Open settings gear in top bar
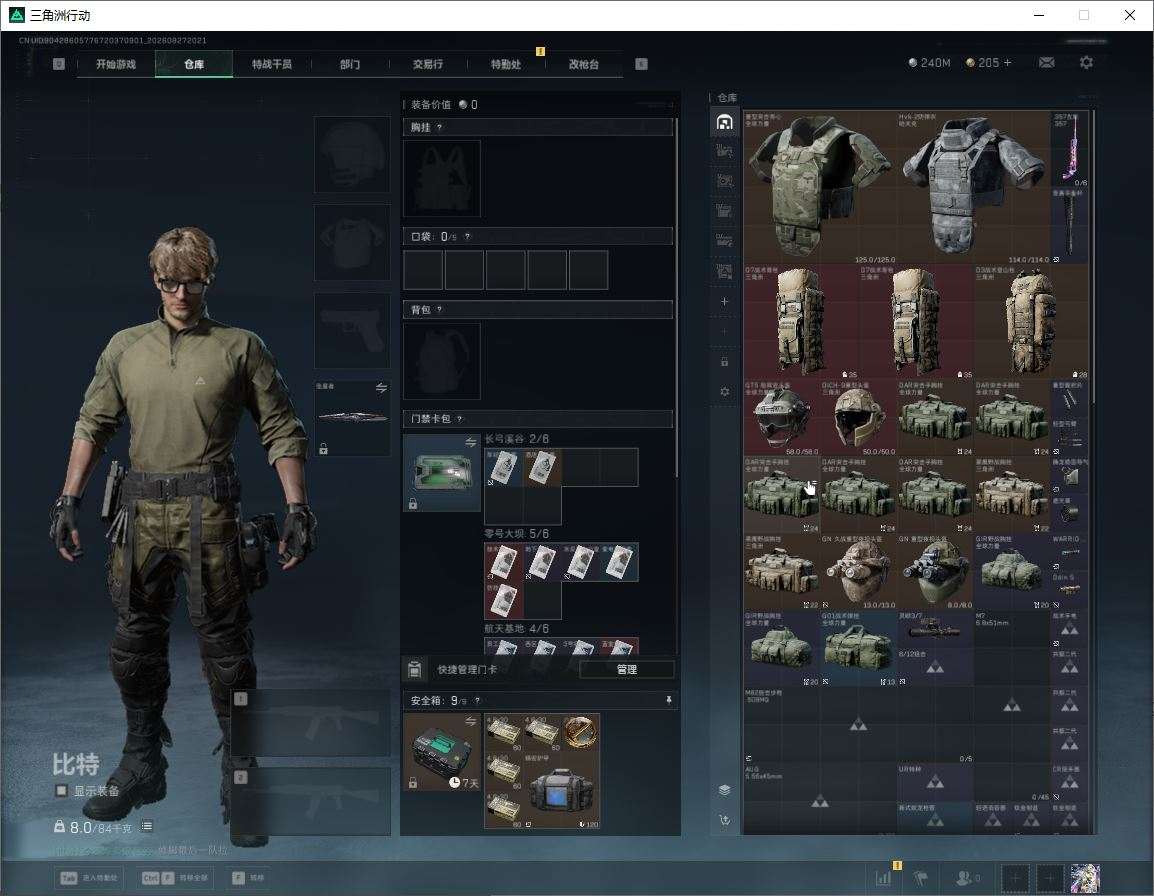The height and width of the screenshot is (896, 1154). pyautogui.click(x=1086, y=63)
